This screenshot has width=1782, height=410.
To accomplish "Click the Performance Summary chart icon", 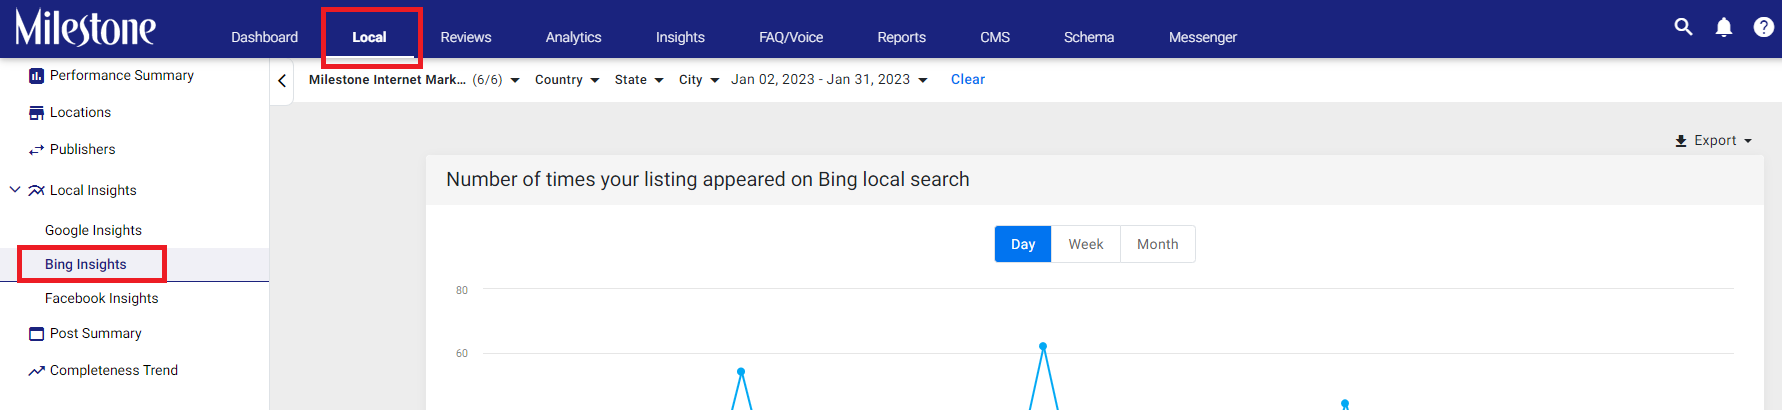I will [37, 76].
